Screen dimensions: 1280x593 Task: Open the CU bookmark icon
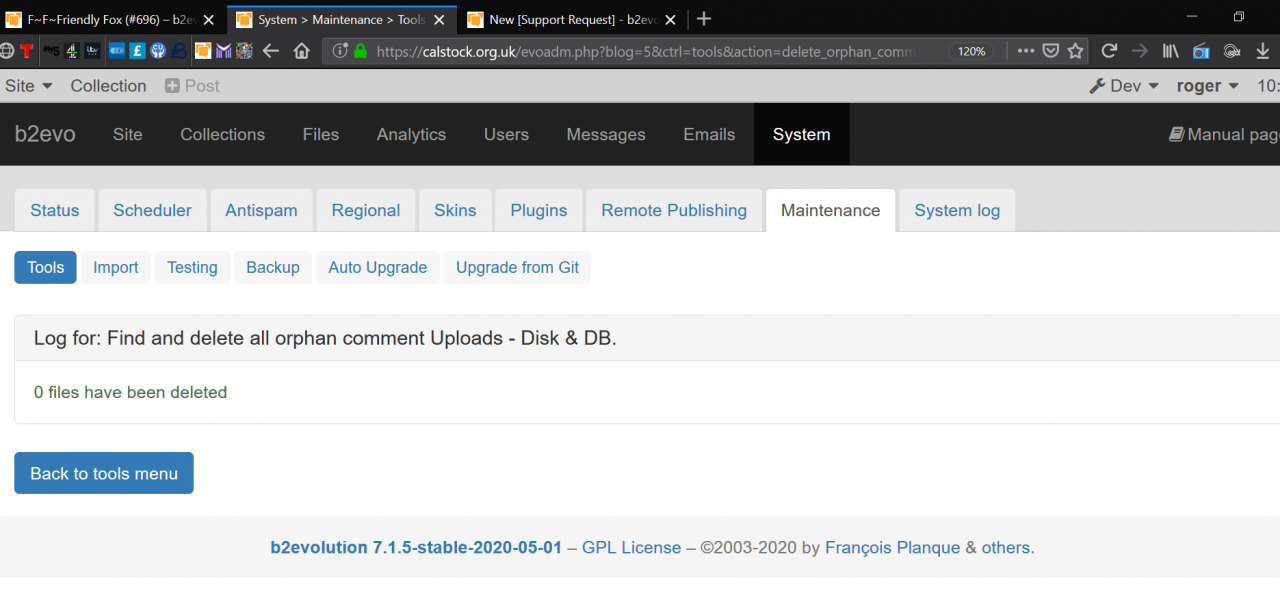click(158, 51)
